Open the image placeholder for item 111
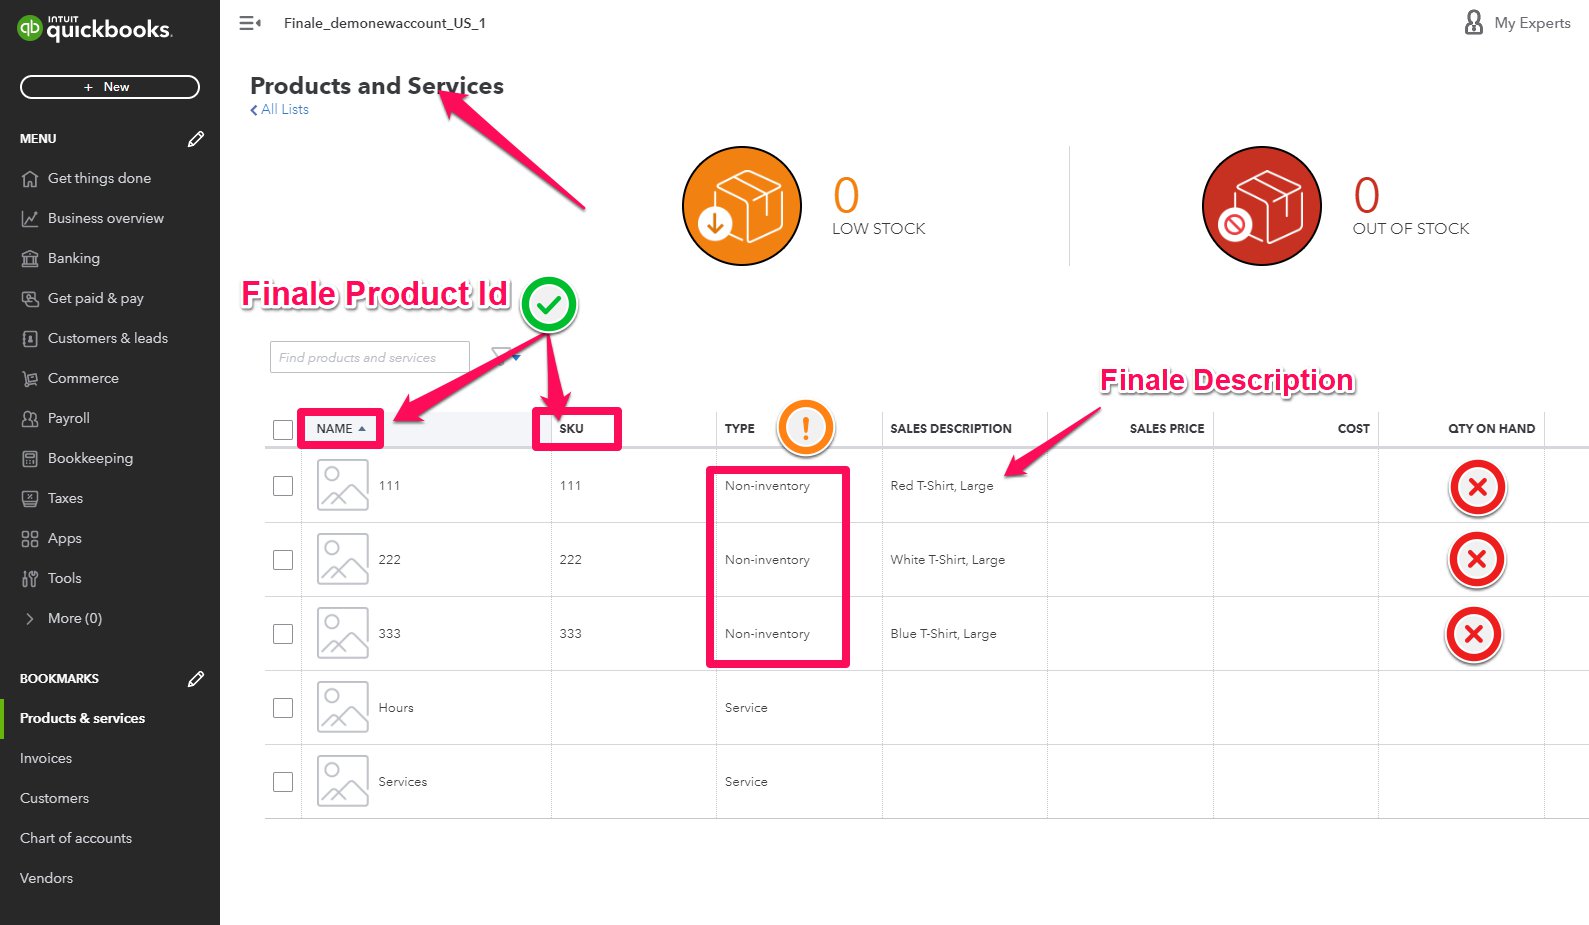This screenshot has width=1589, height=925. [x=343, y=485]
